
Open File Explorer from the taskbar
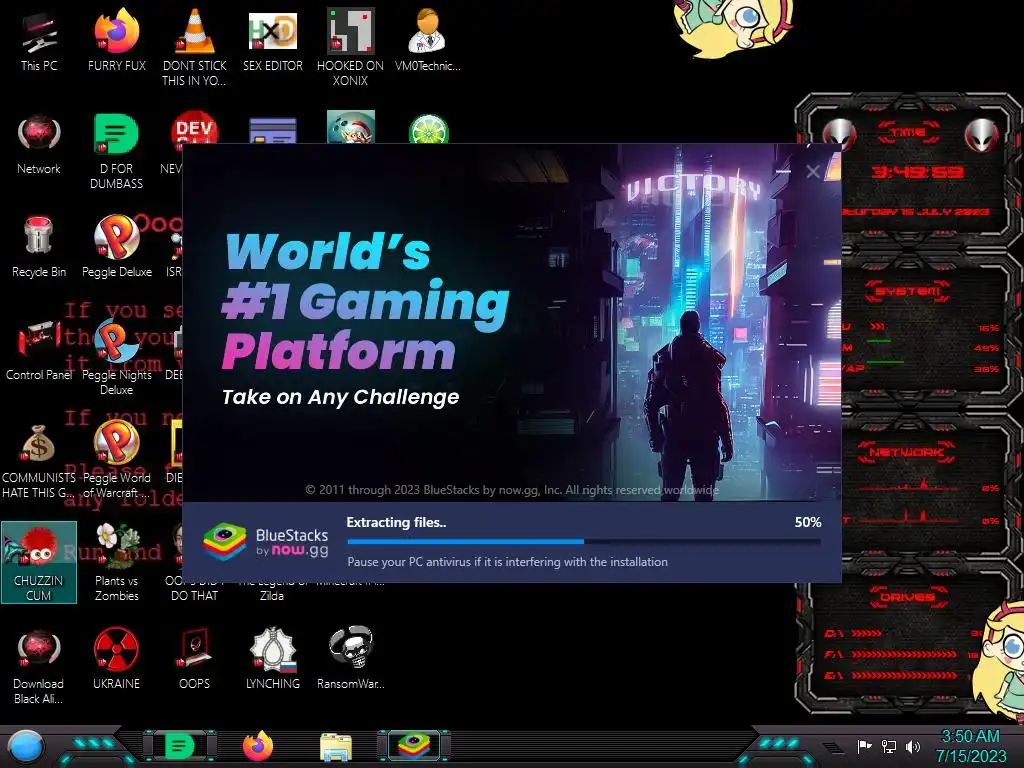tap(336, 746)
